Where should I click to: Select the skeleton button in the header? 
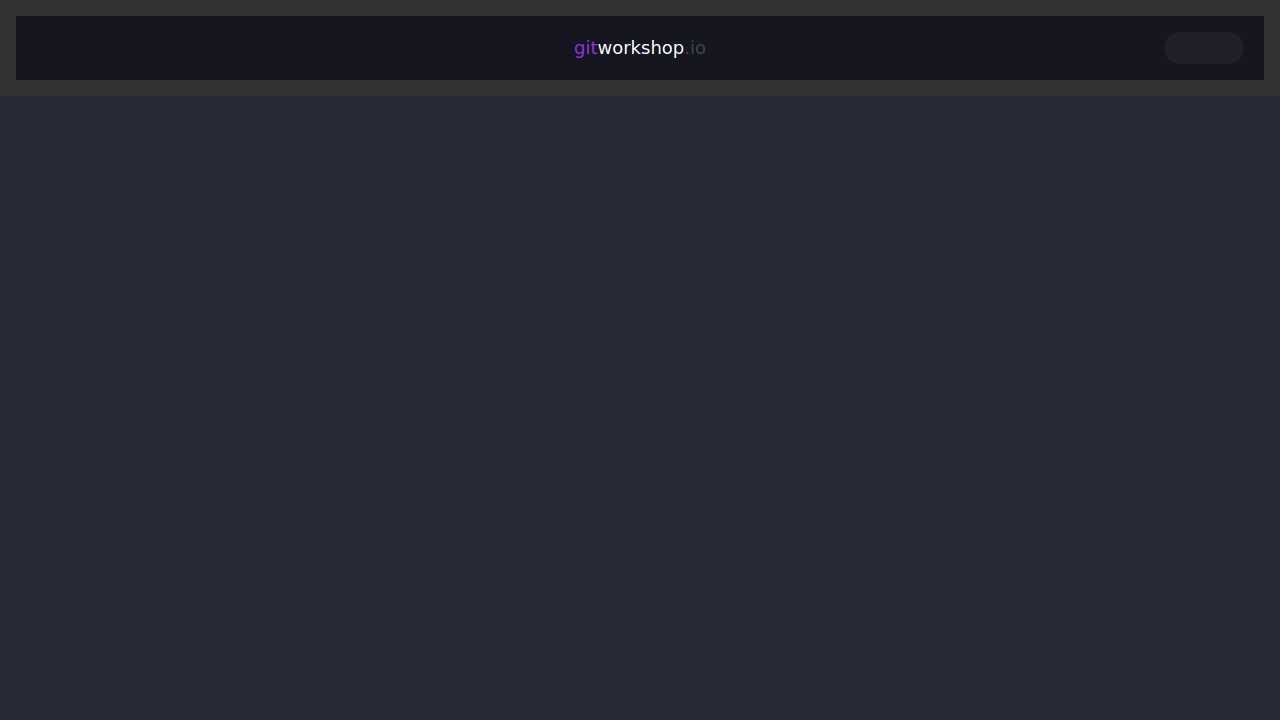pyautogui.click(x=1203, y=48)
